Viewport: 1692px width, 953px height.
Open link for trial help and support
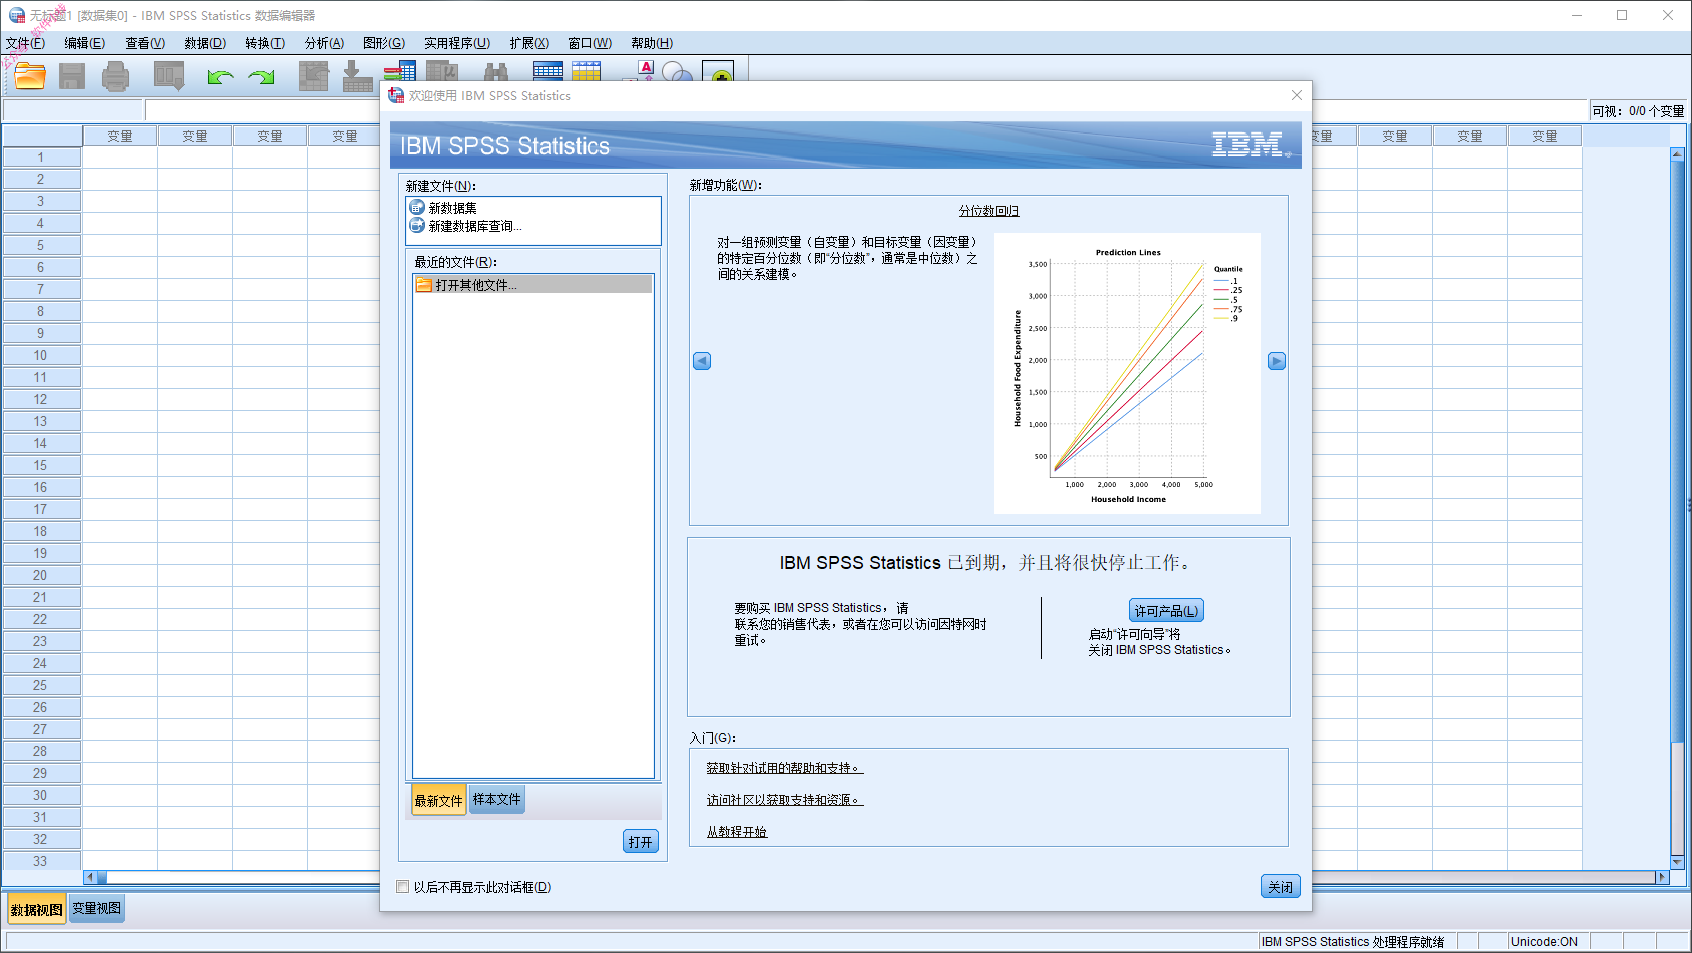point(785,768)
